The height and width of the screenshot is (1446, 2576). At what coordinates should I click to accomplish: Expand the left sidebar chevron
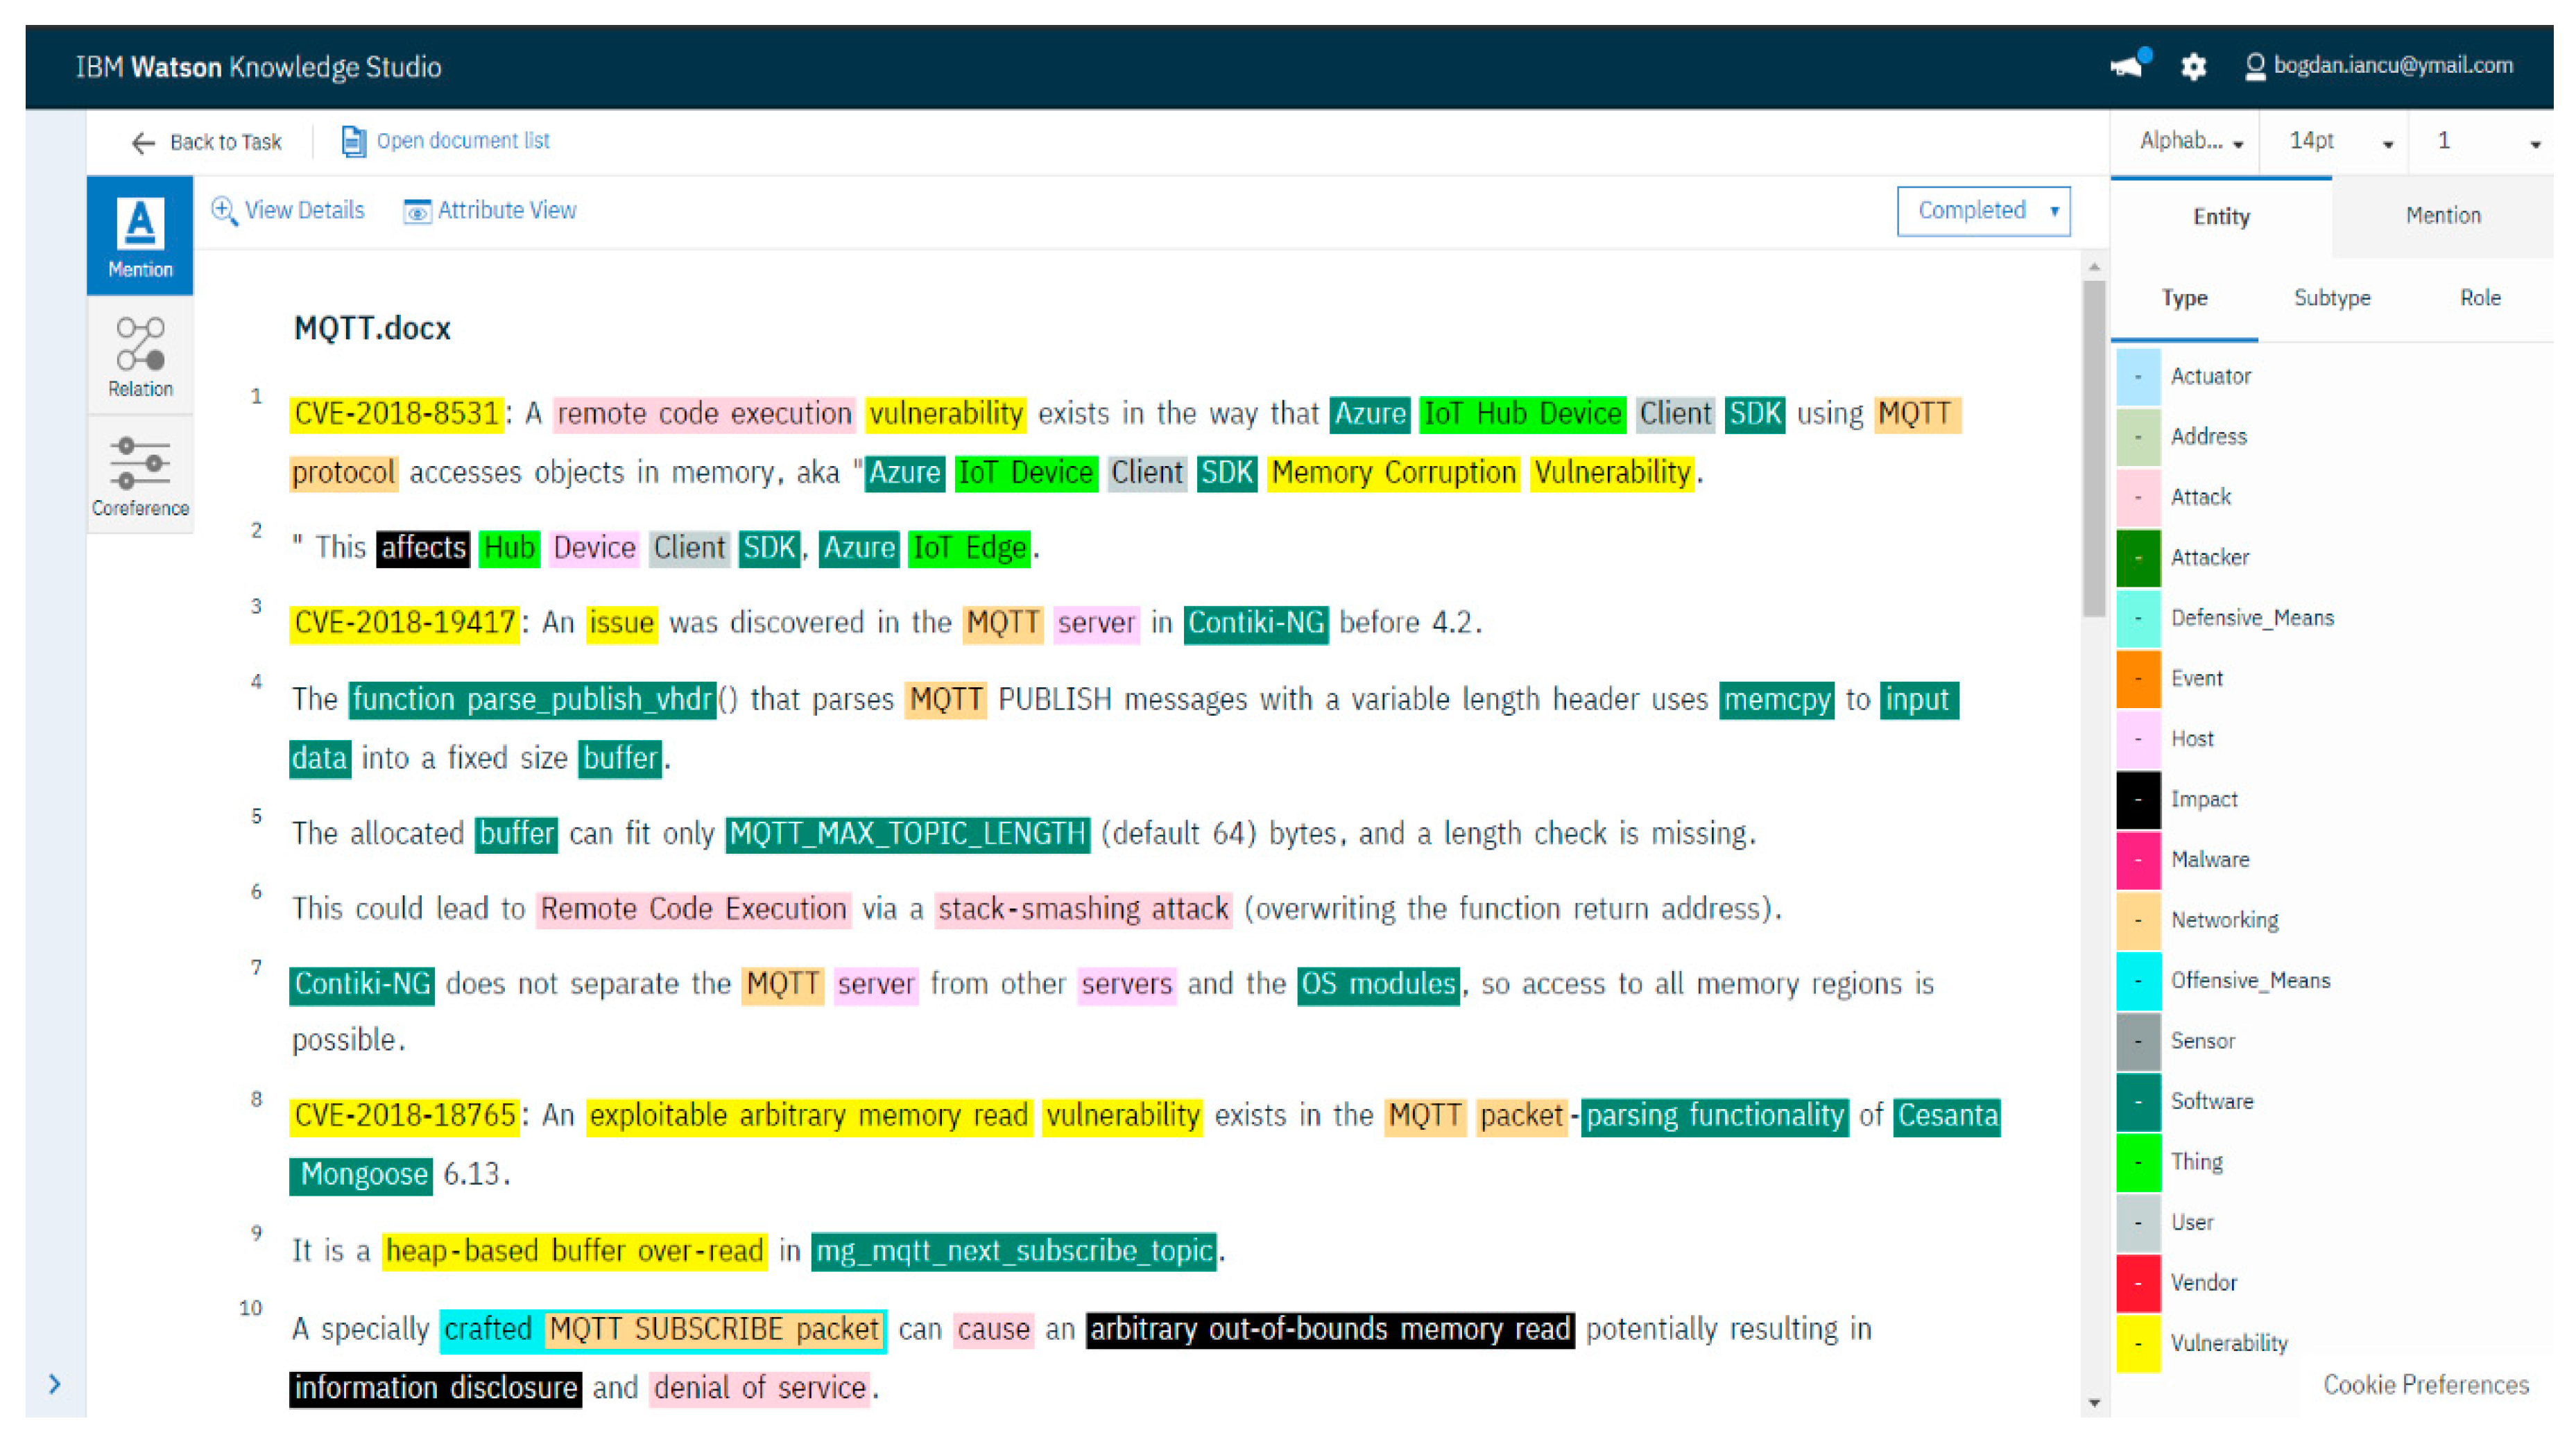[x=55, y=1384]
